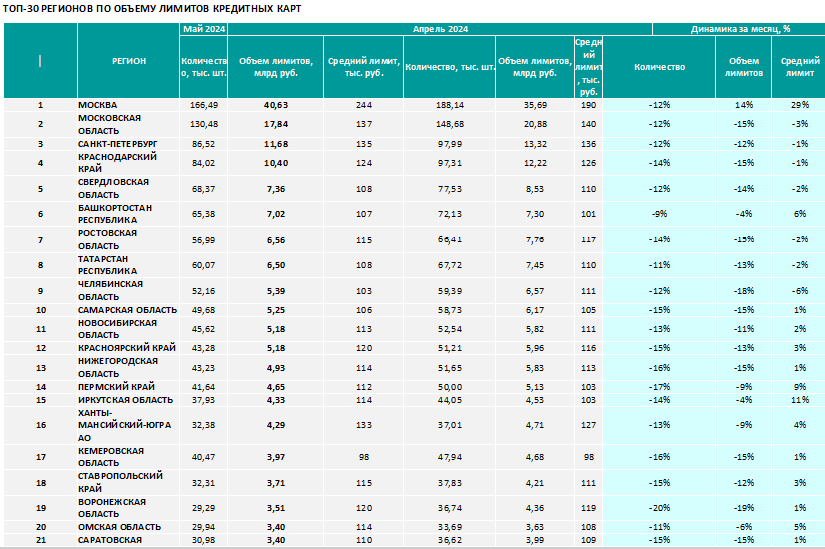Click Челябинская область volume change -18%
The width and height of the screenshot is (825, 549).
pyautogui.click(x=743, y=291)
